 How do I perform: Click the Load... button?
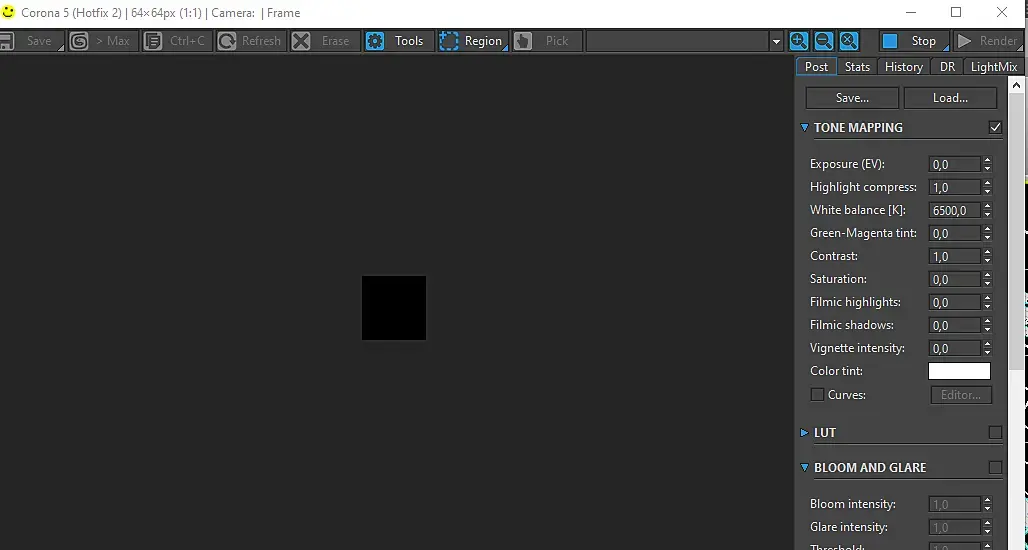tap(951, 98)
